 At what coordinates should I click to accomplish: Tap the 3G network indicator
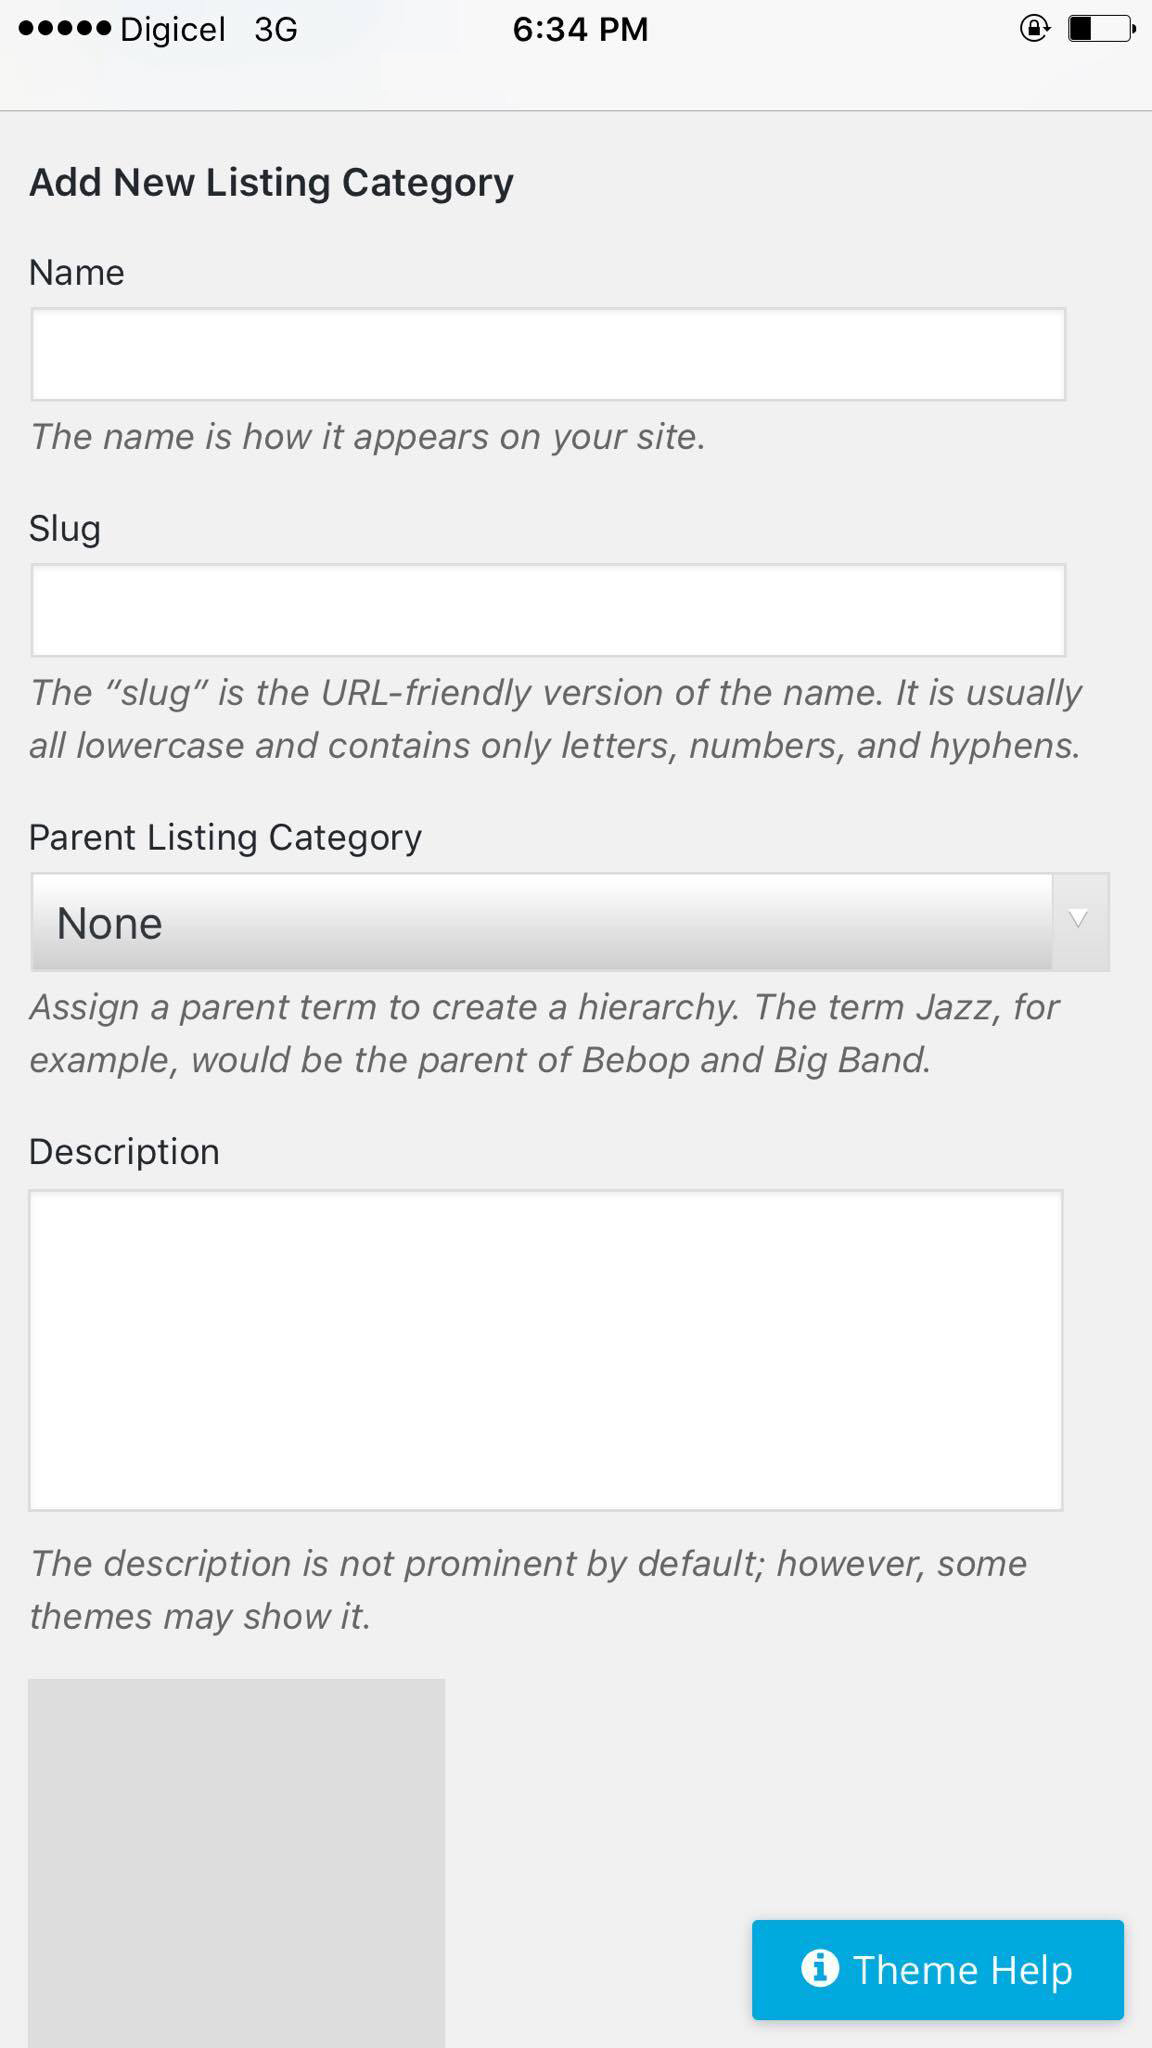(x=276, y=30)
